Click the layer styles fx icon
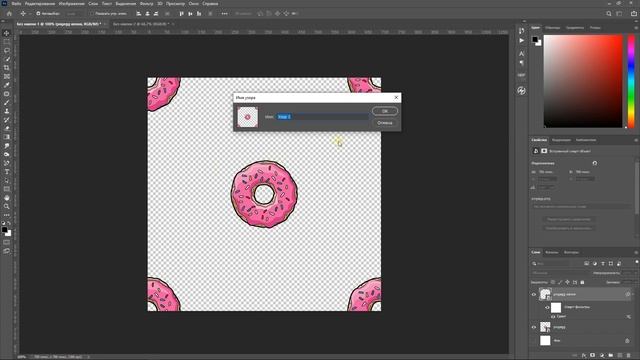The width and height of the screenshot is (640, 360). (584, 356)
